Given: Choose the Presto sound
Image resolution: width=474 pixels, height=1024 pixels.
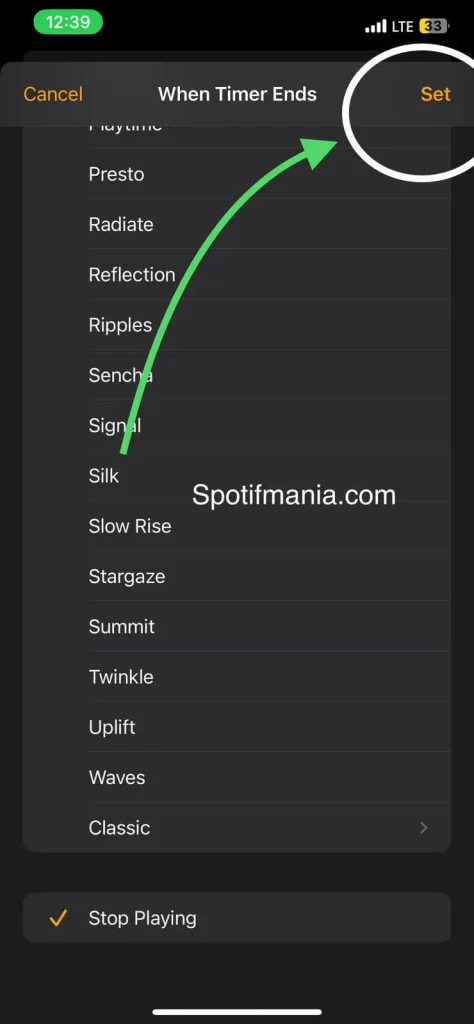Looking at the screenshot, I should click(237, 174).
